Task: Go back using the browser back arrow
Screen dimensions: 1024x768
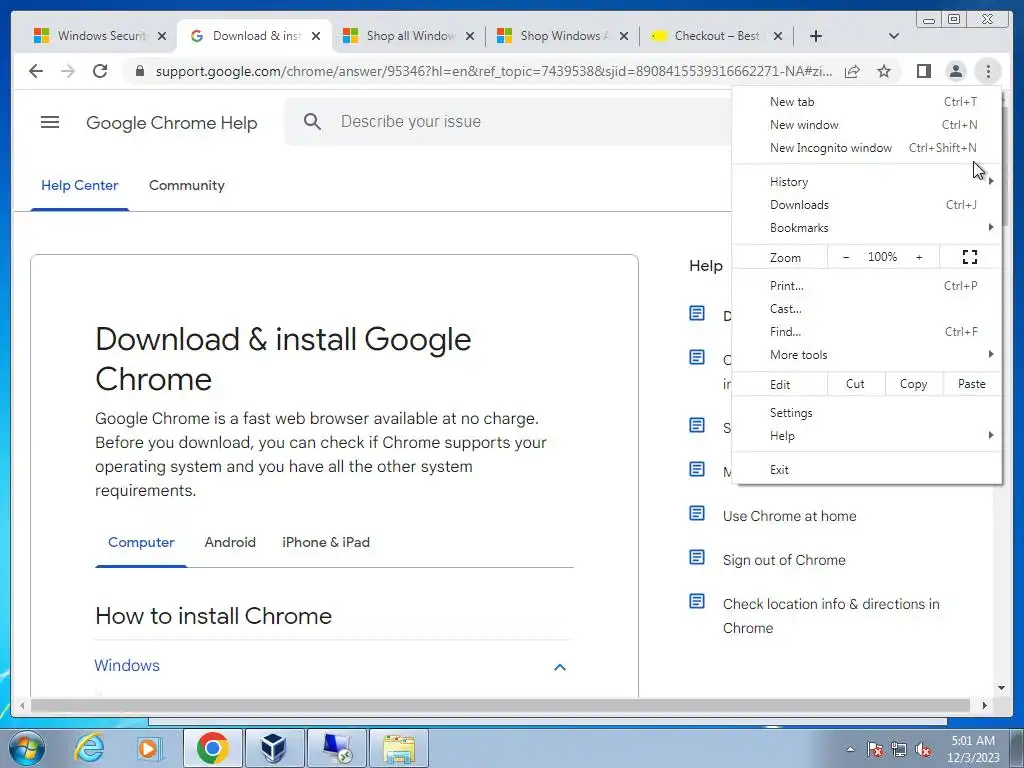Action: (x=36, y=71)
